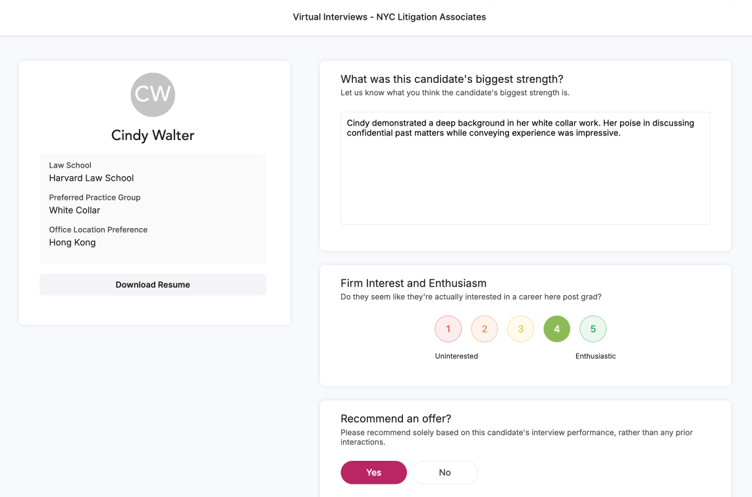The height and width of the screenshot is (497, 752).
Task: Click the Virtual Interviews page title
Action: [x=389, y=17]
